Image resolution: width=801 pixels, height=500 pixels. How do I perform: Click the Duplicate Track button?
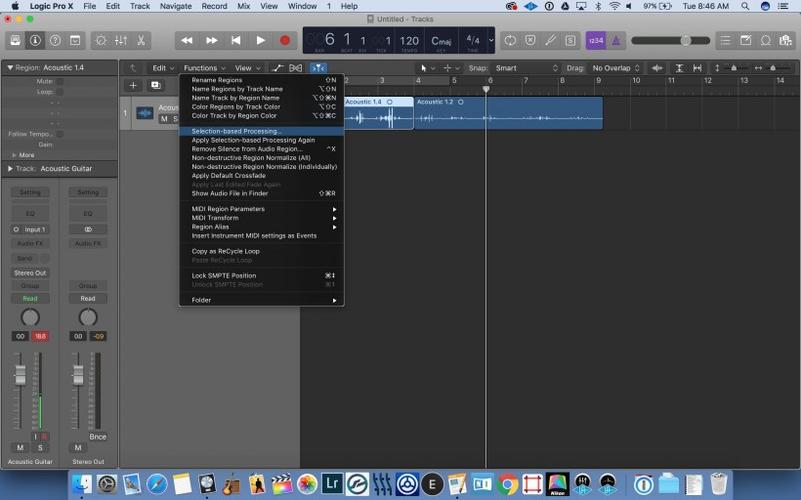click(156, 85)
